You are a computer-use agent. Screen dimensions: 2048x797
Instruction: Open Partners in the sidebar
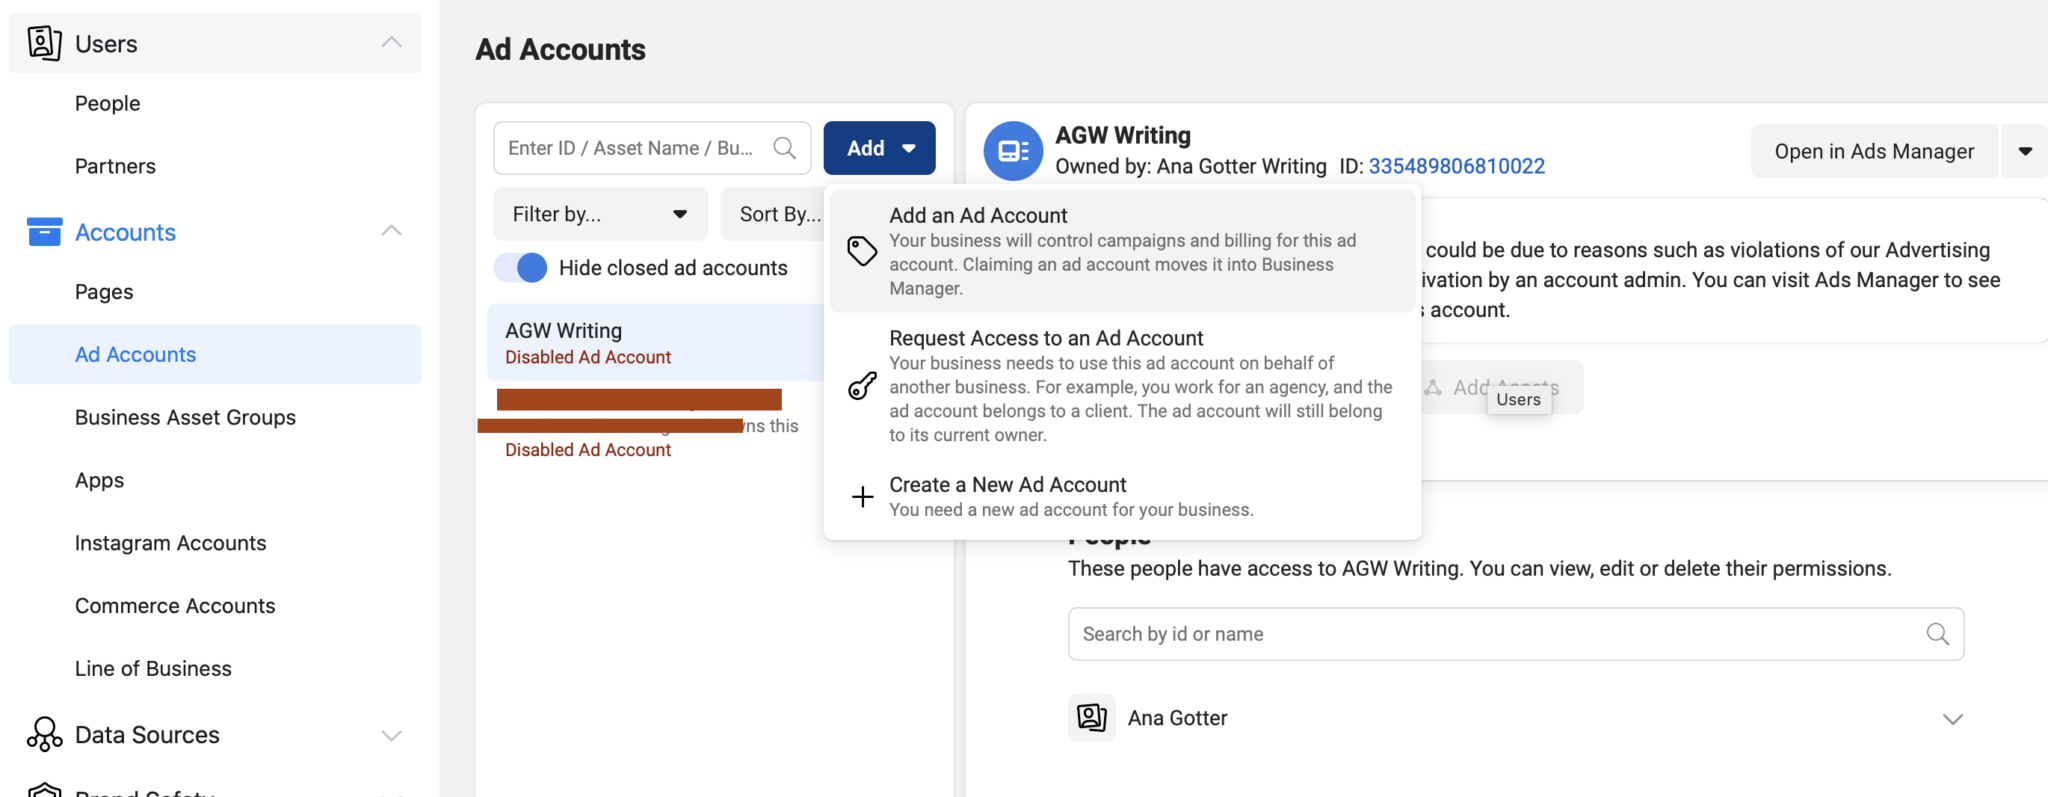(x=115, y=166)
